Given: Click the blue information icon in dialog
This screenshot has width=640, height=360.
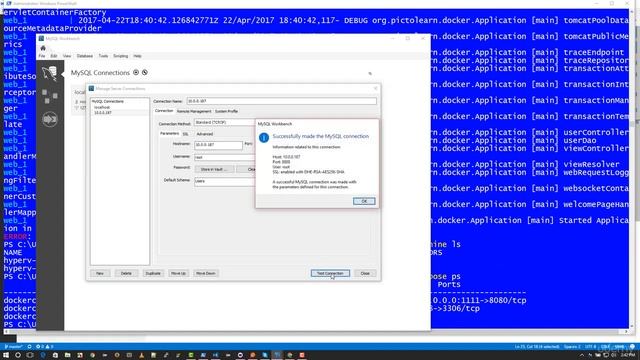Looking at the screenshot, I should (x=264, y=138).
